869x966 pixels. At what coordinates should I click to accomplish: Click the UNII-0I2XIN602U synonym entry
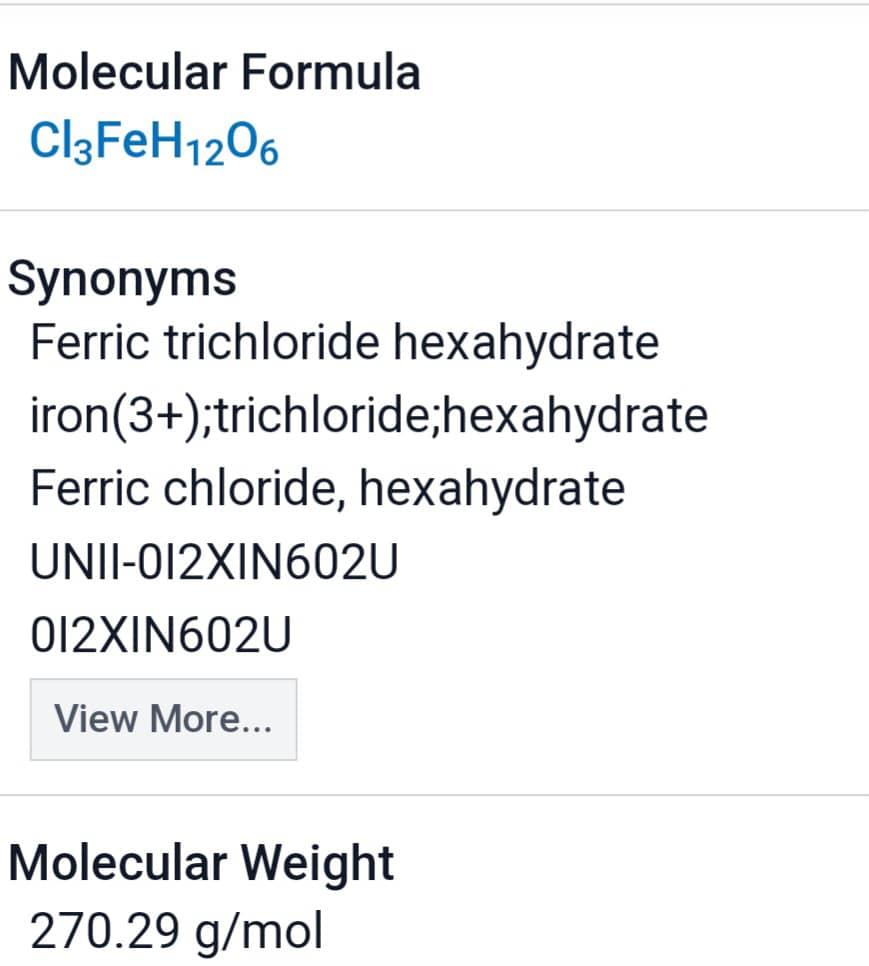click(x=214, y=562)
